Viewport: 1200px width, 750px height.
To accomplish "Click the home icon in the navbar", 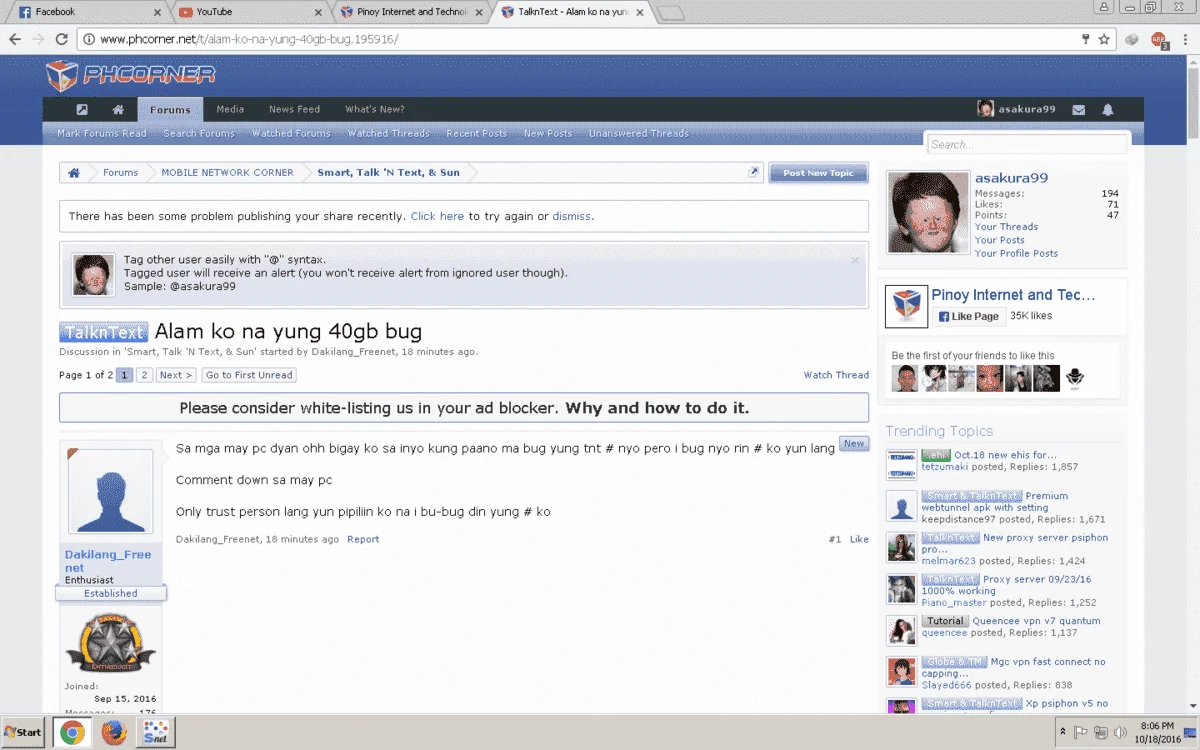I will [118, 110].
